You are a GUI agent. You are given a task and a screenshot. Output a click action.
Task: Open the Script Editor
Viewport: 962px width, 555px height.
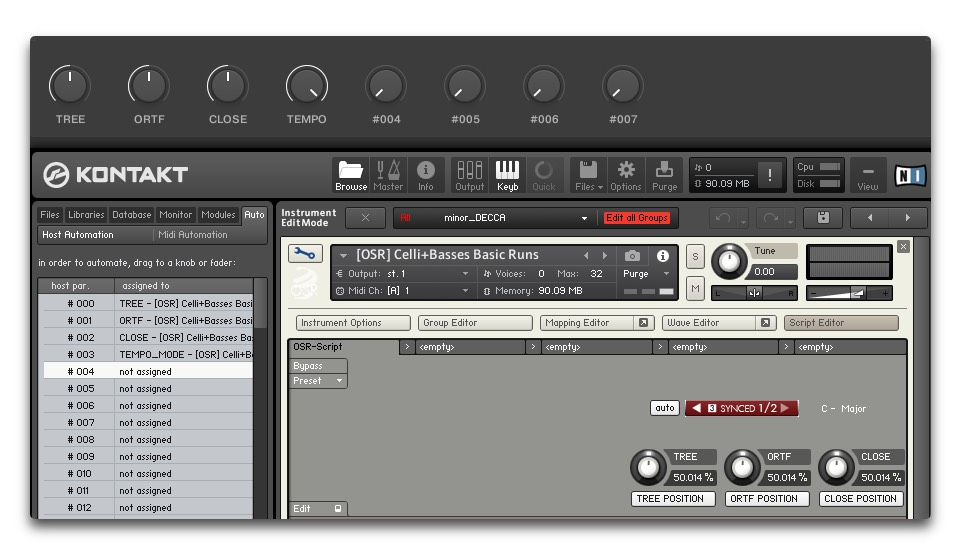pos(841,323)
